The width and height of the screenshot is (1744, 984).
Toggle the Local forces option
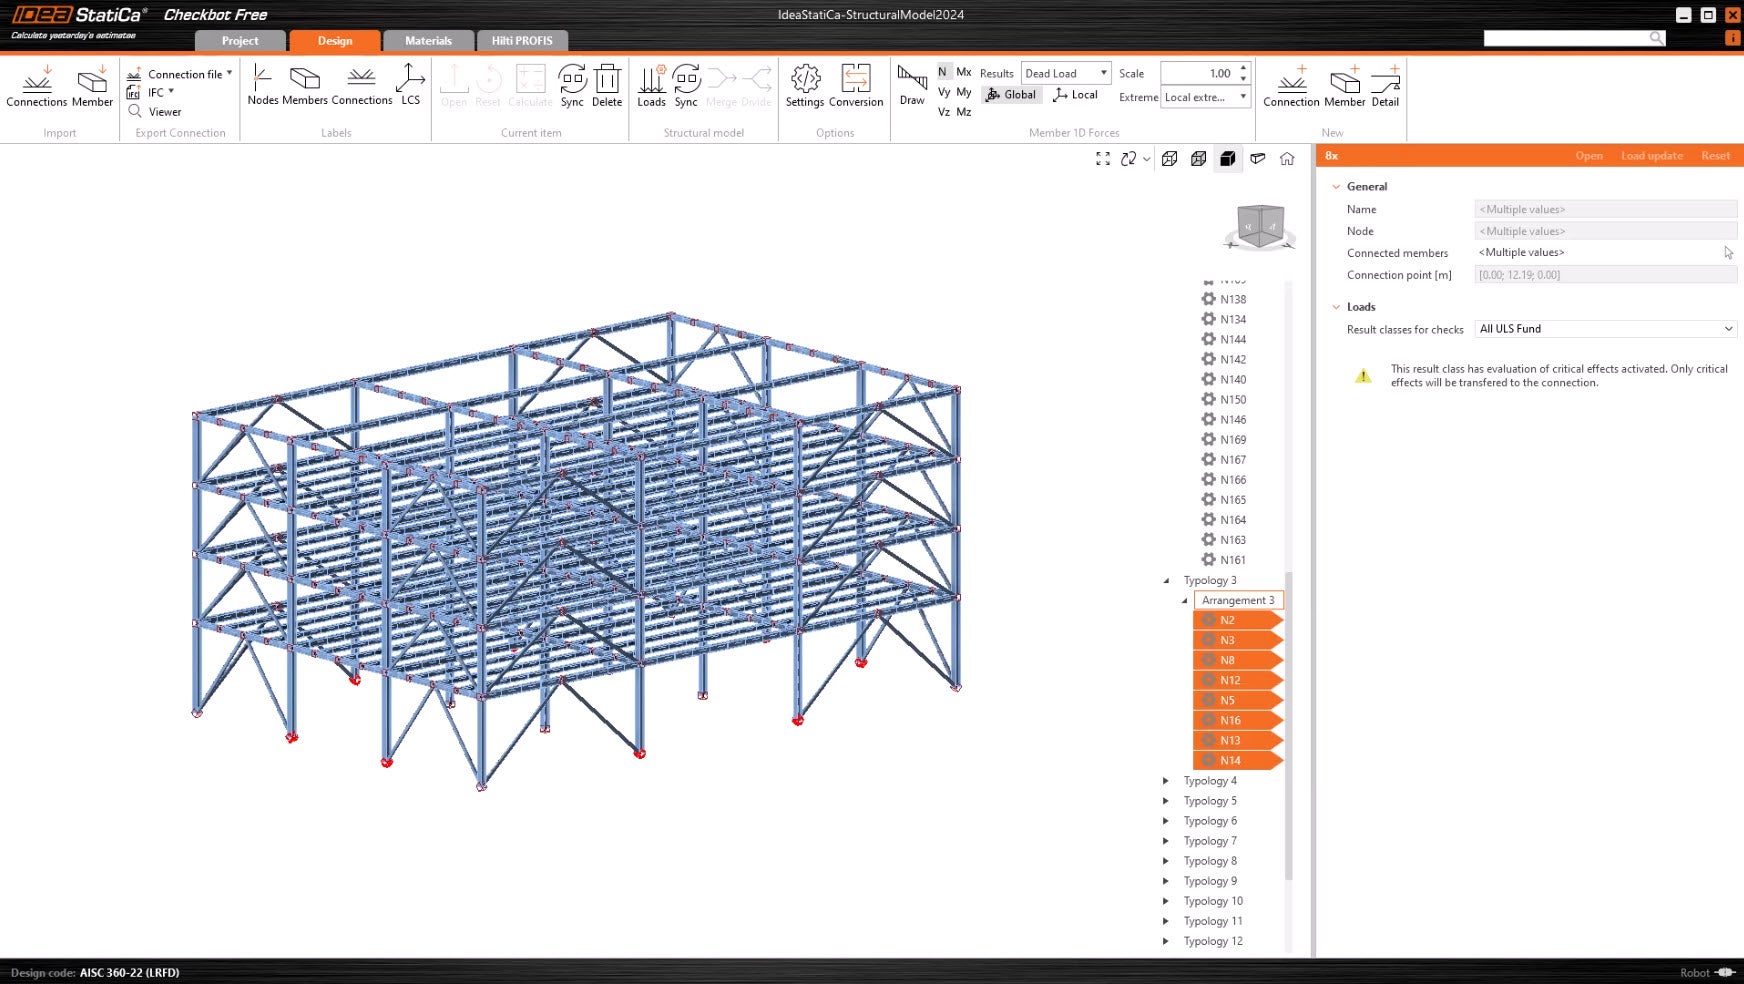1075,95
